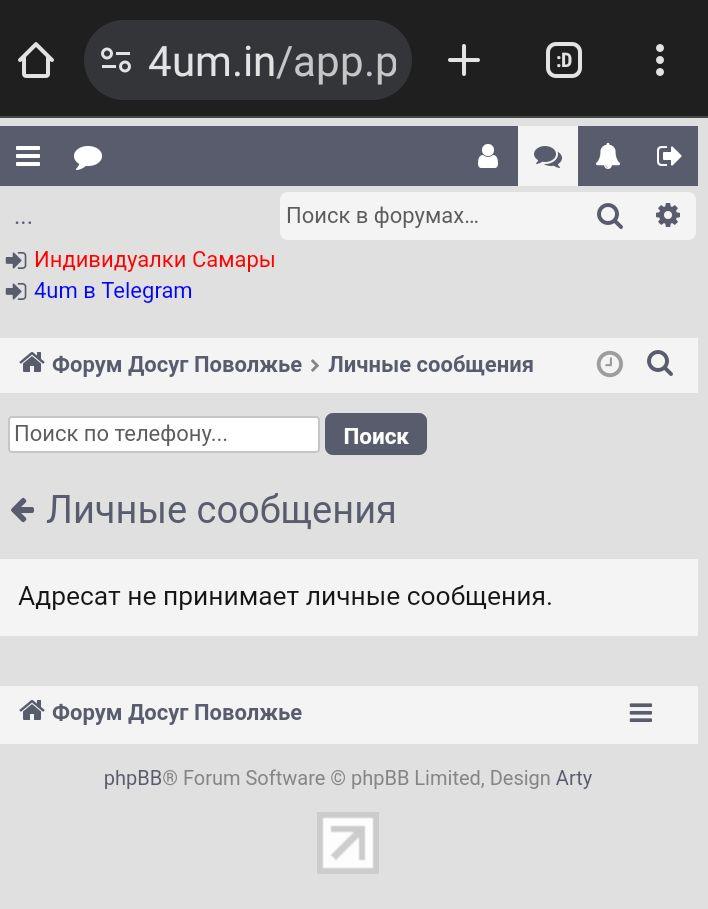Image resolution: width=708 pixels, height=909 pixels.
Task: Click the speech bubble icon in navbar
Action: point(88,157)
